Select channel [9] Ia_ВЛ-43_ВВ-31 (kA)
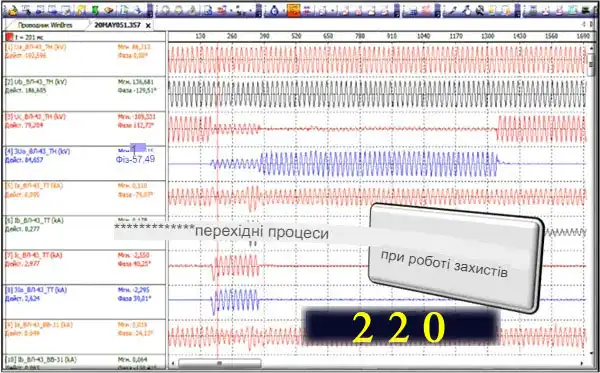Screen dimensions: 600x373 (39, 325)
